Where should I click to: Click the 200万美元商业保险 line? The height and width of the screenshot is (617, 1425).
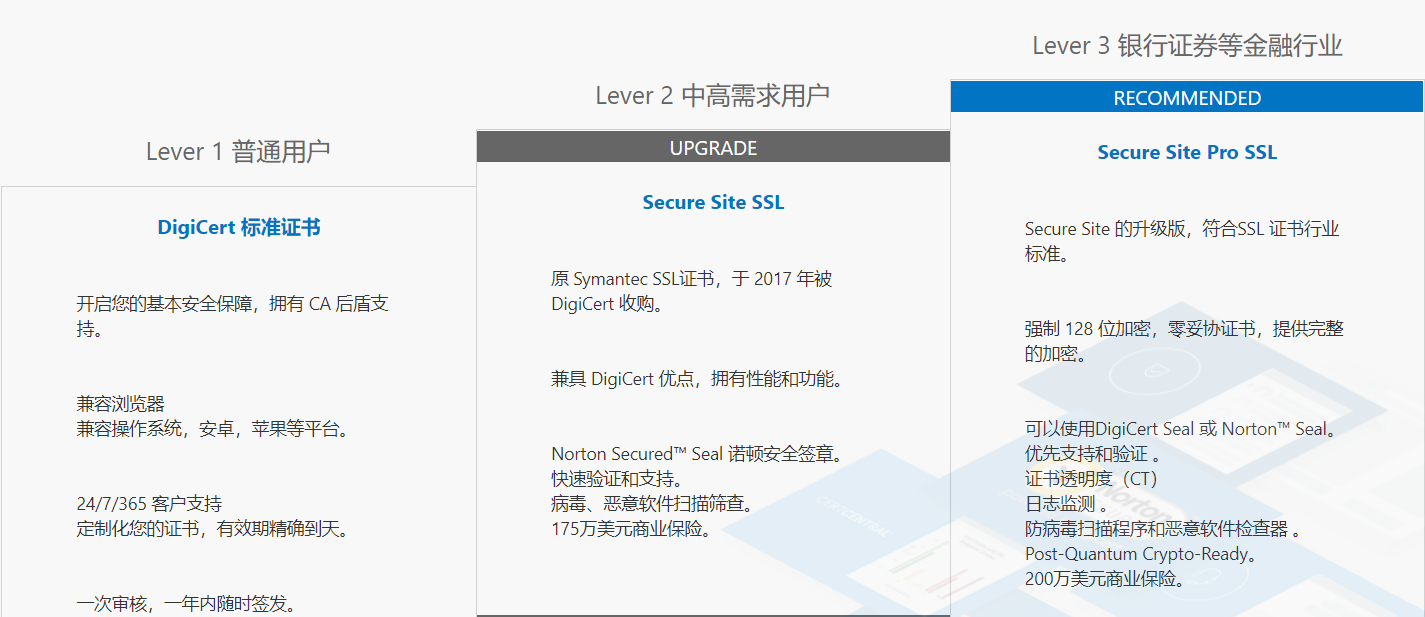1104,579
